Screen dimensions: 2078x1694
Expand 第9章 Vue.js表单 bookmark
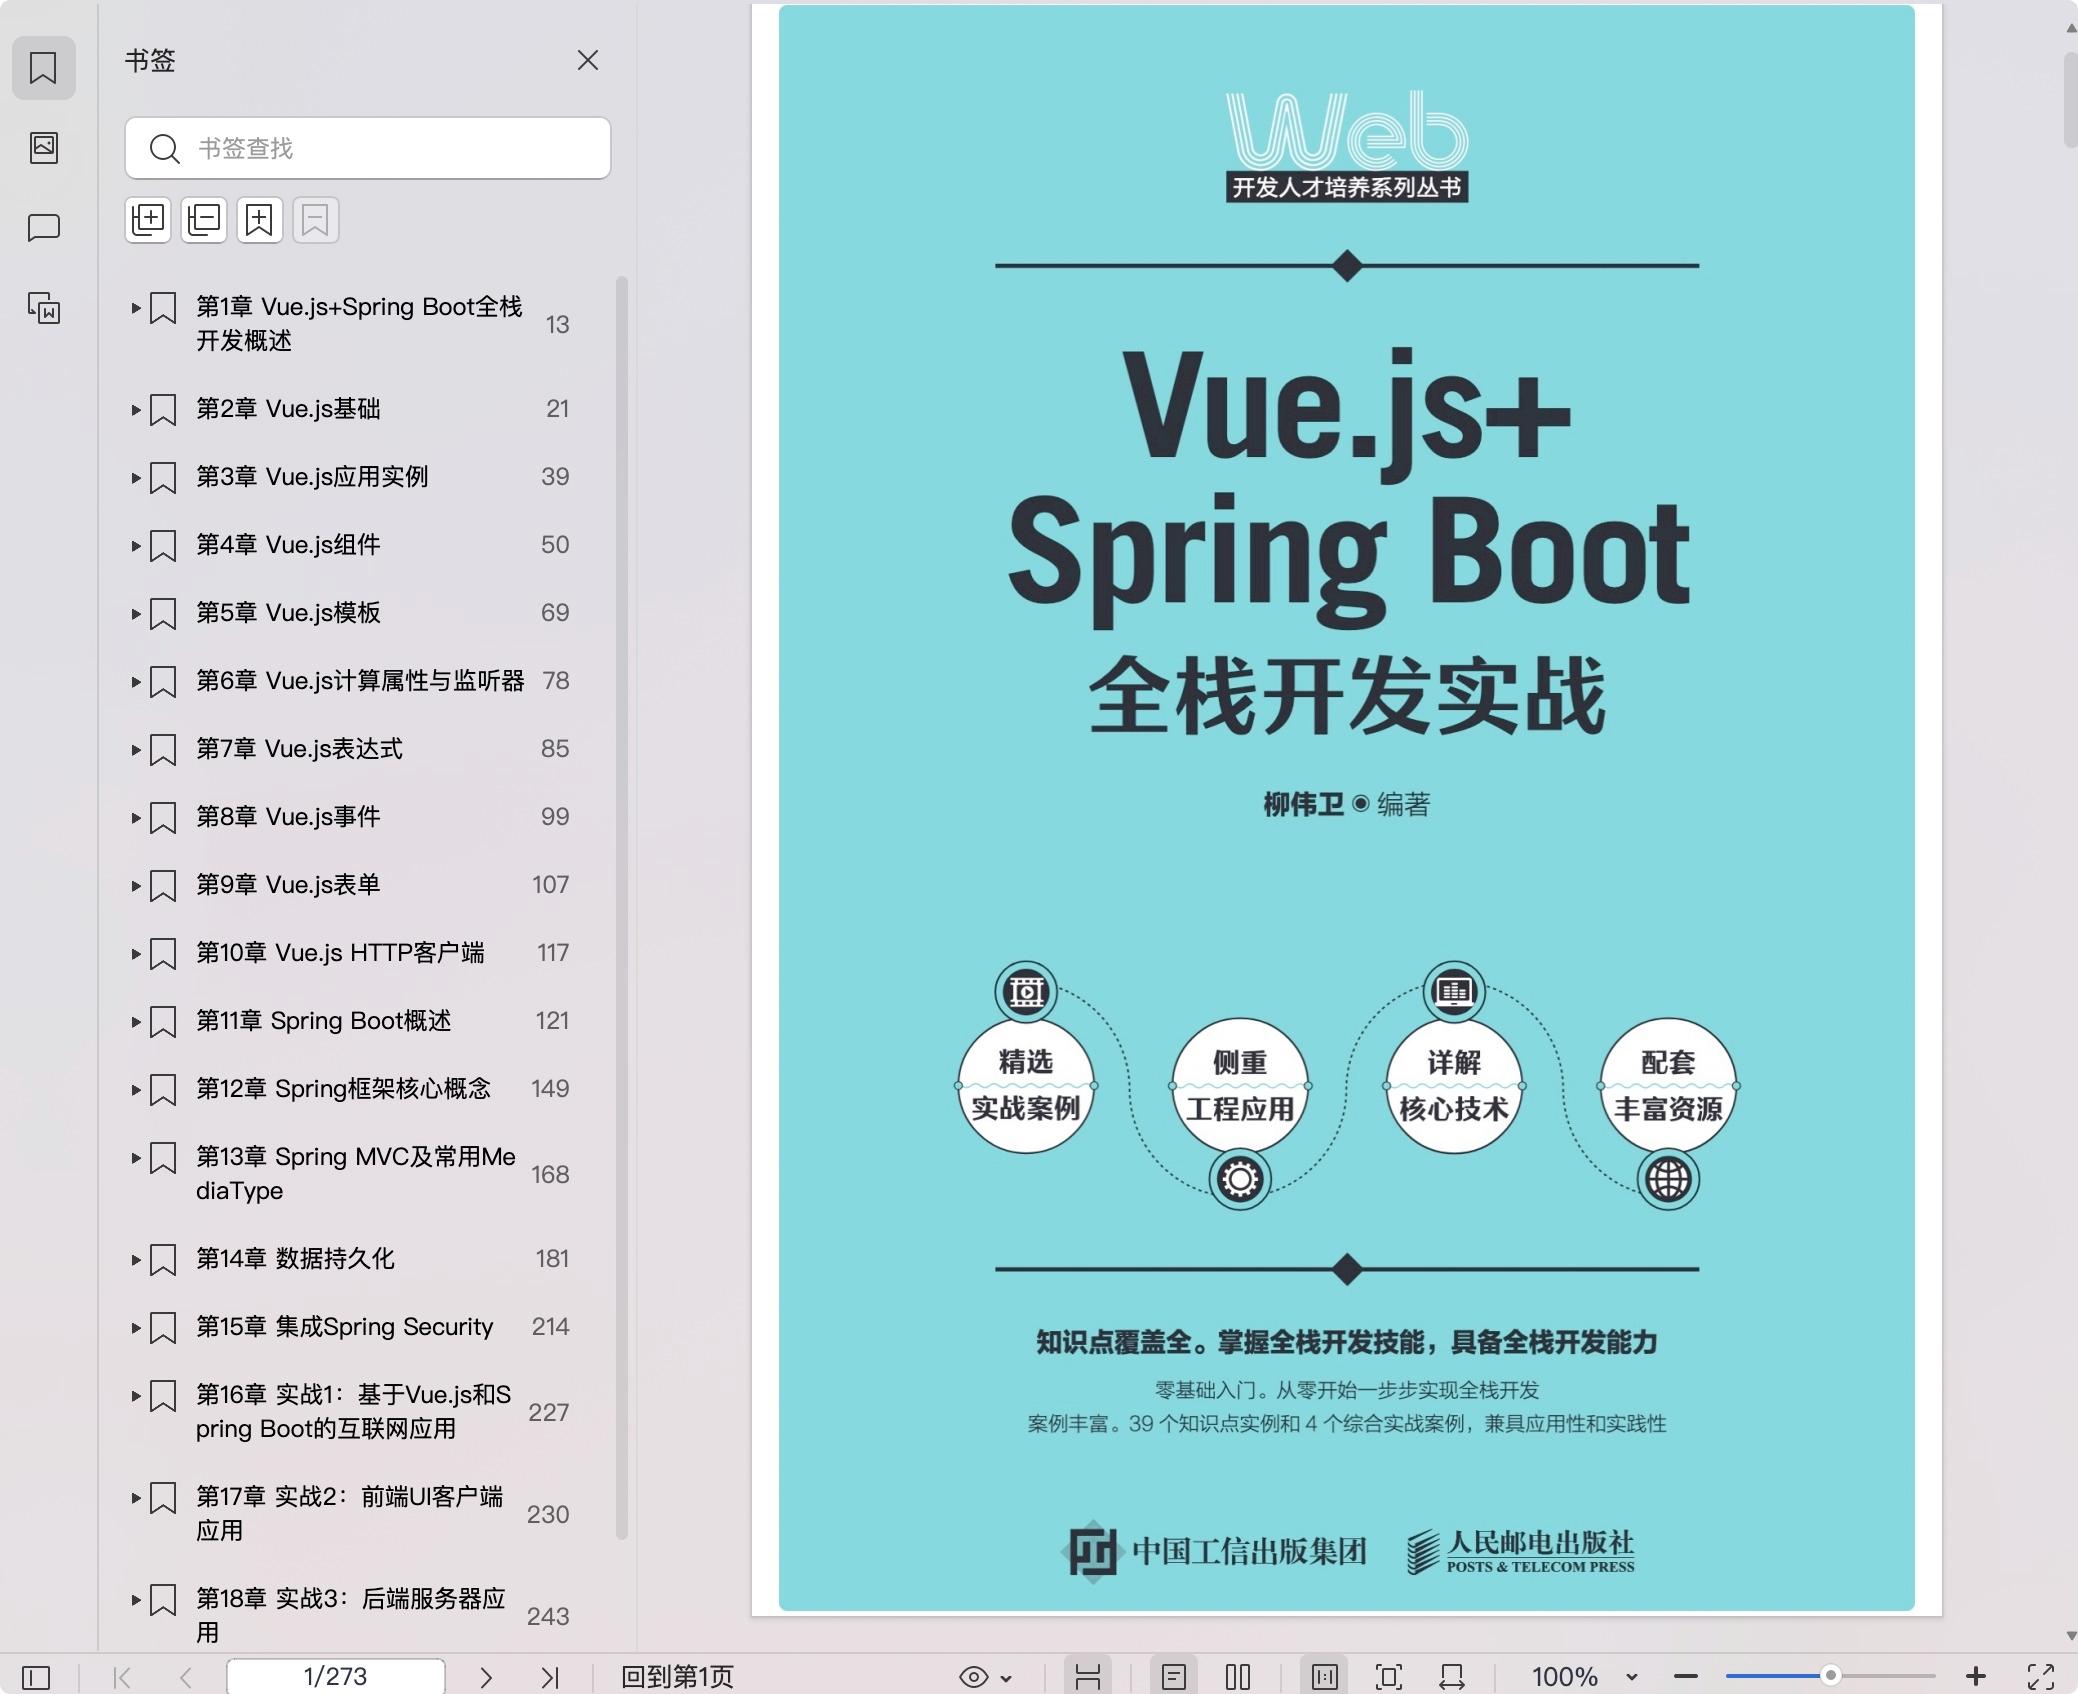pos(135,885)
